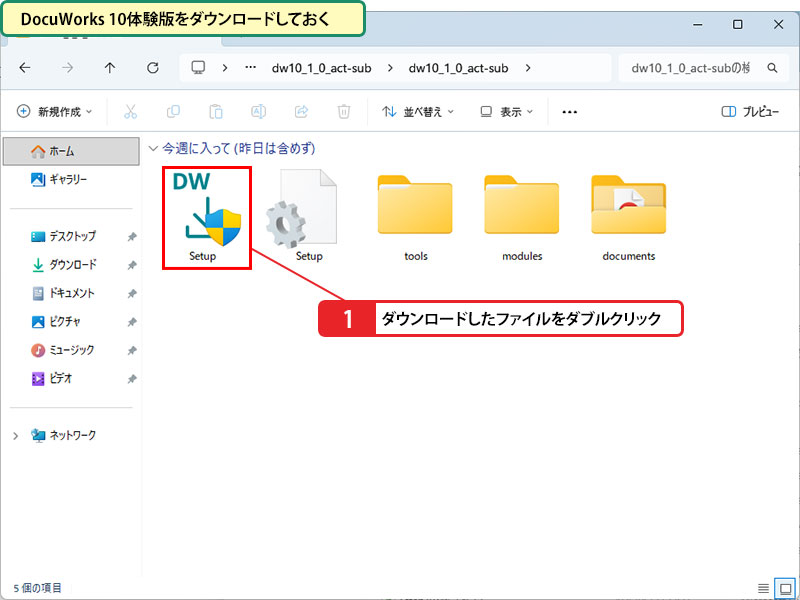Click the Delete trash icon
This screenshot has height=600, width=800.
344,111
